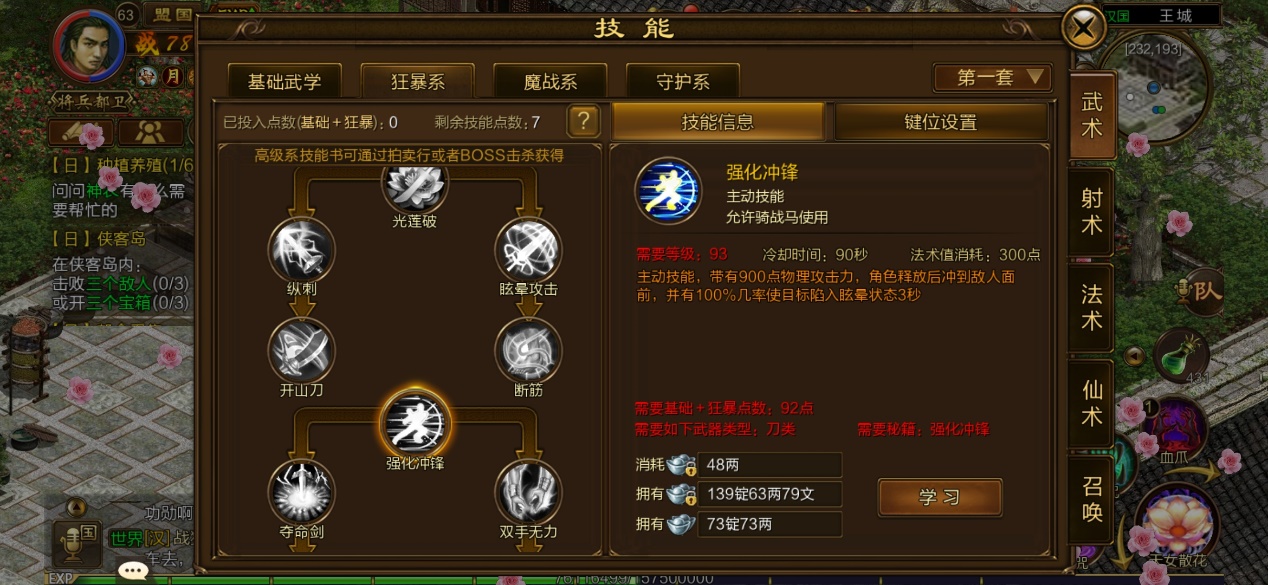Screen dimensions: 1268x585
Task: Select the 纵刺 skill icon
Action: pyautogui.click(x=302, y=250)
